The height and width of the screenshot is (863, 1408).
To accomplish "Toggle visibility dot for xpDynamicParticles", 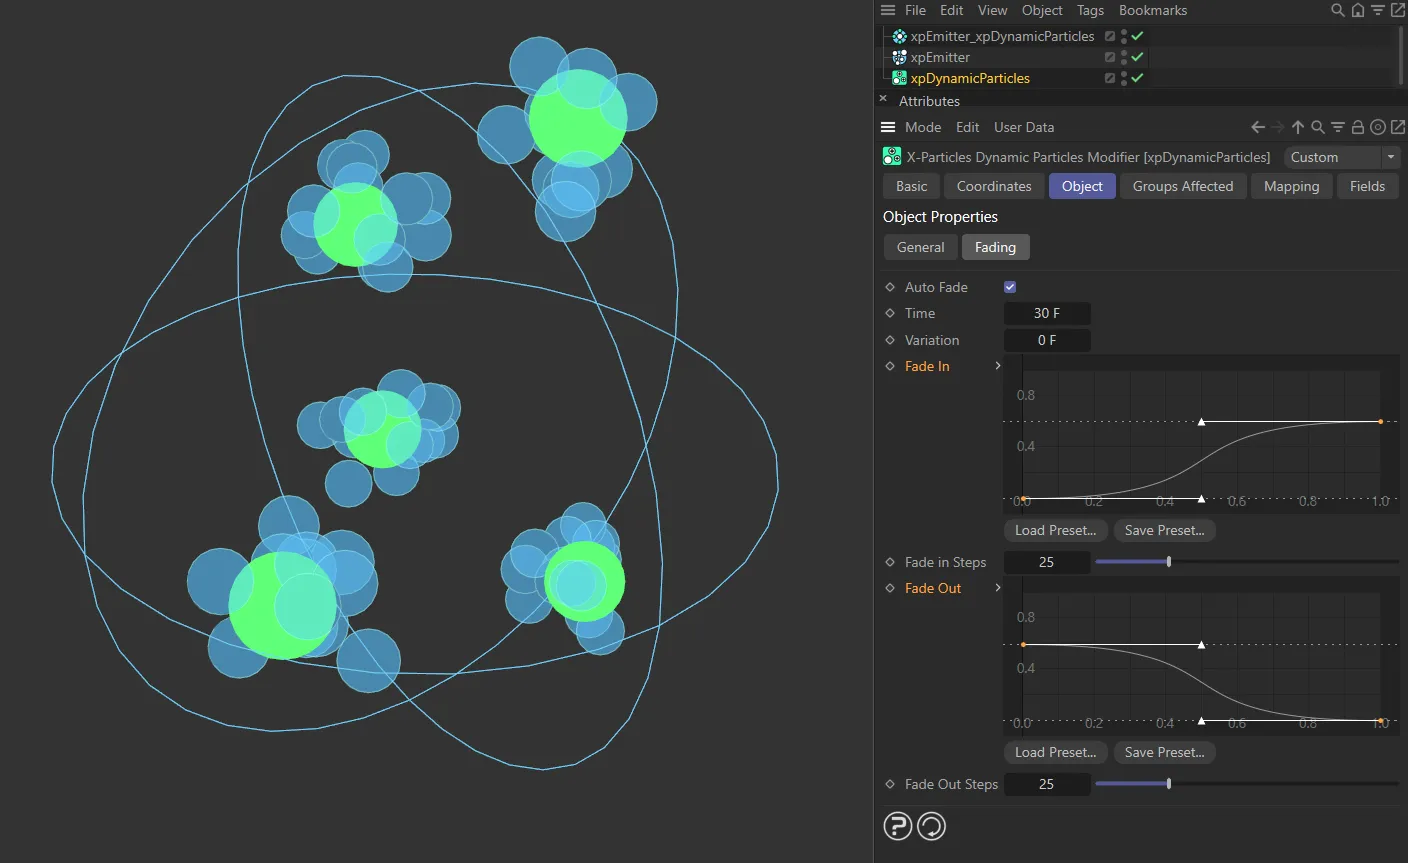I will [x=1124, y=78].
